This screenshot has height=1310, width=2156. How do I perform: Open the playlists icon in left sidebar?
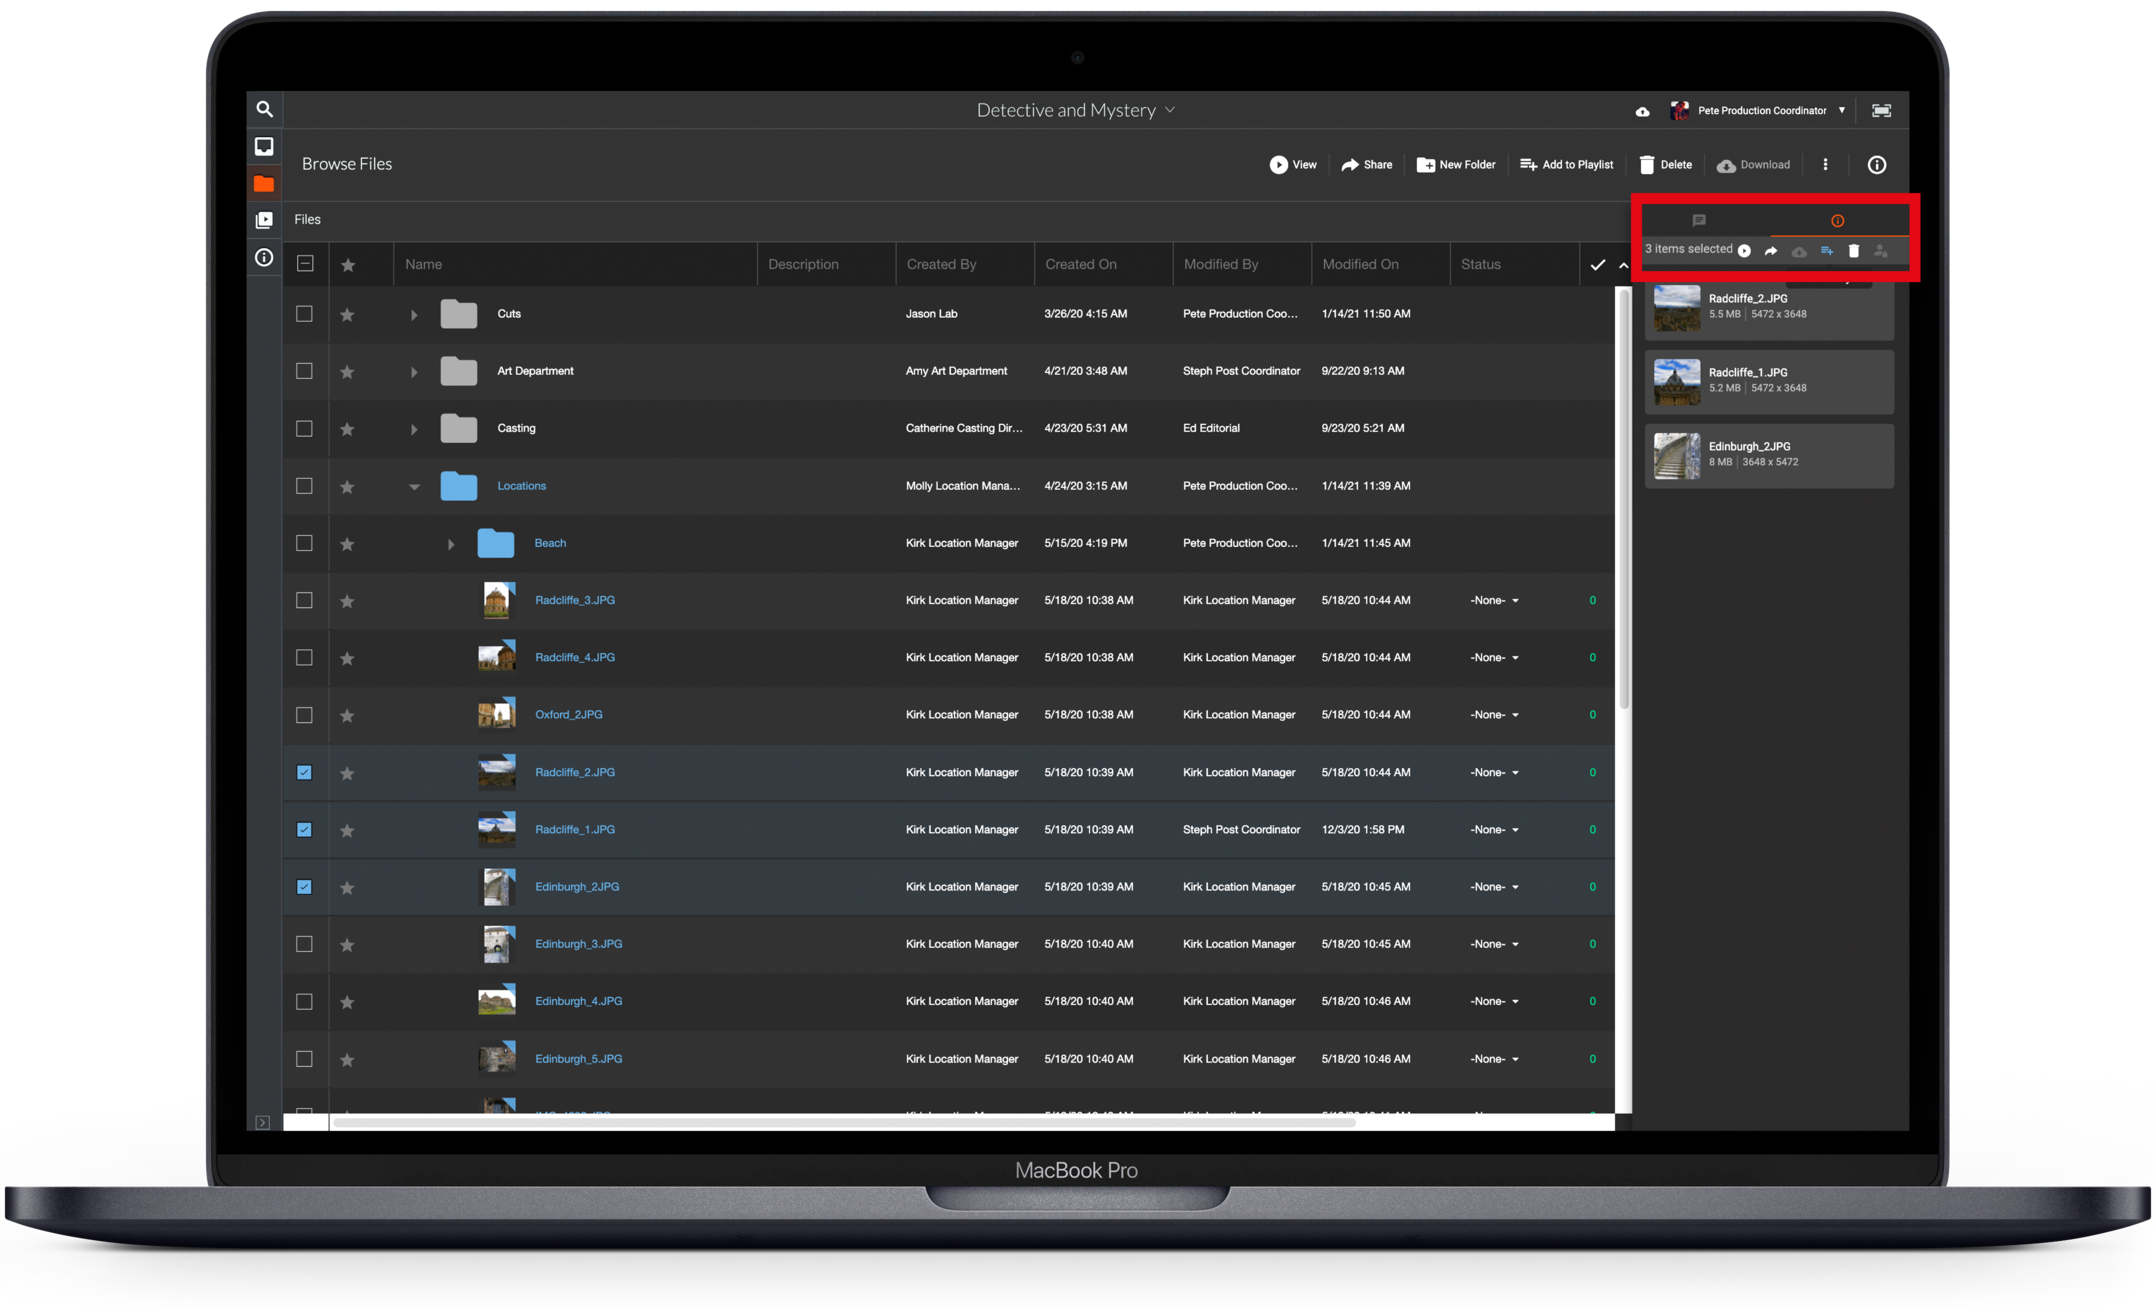coord(264,220)
